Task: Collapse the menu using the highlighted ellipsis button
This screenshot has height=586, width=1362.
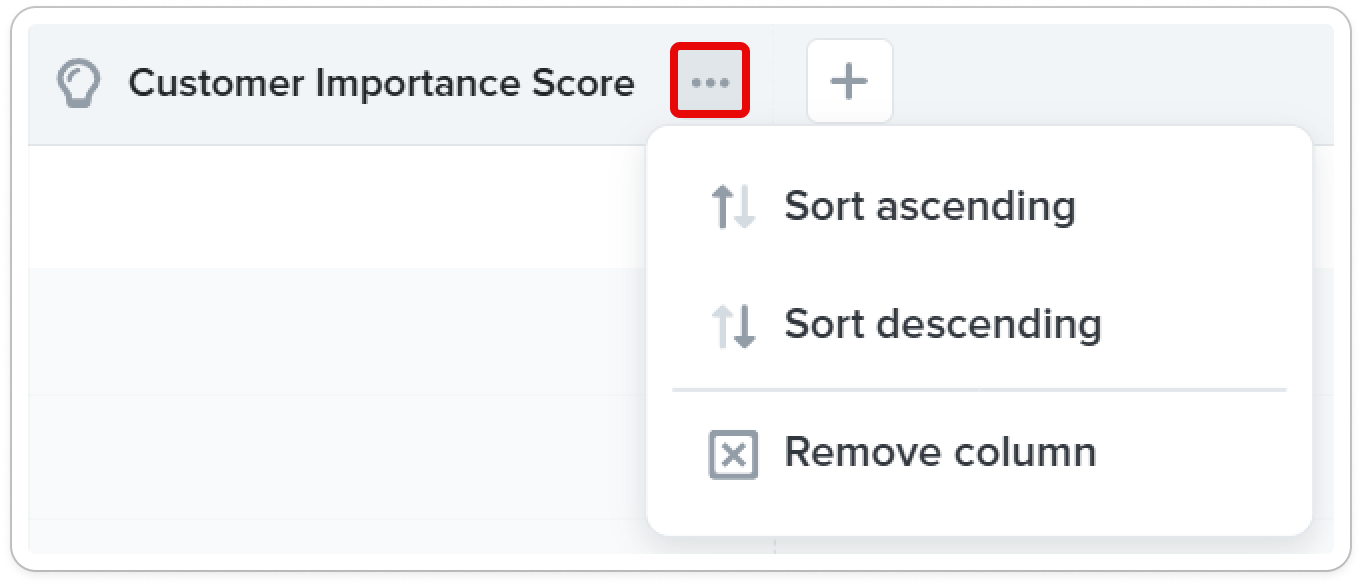Action: point(710,82)
